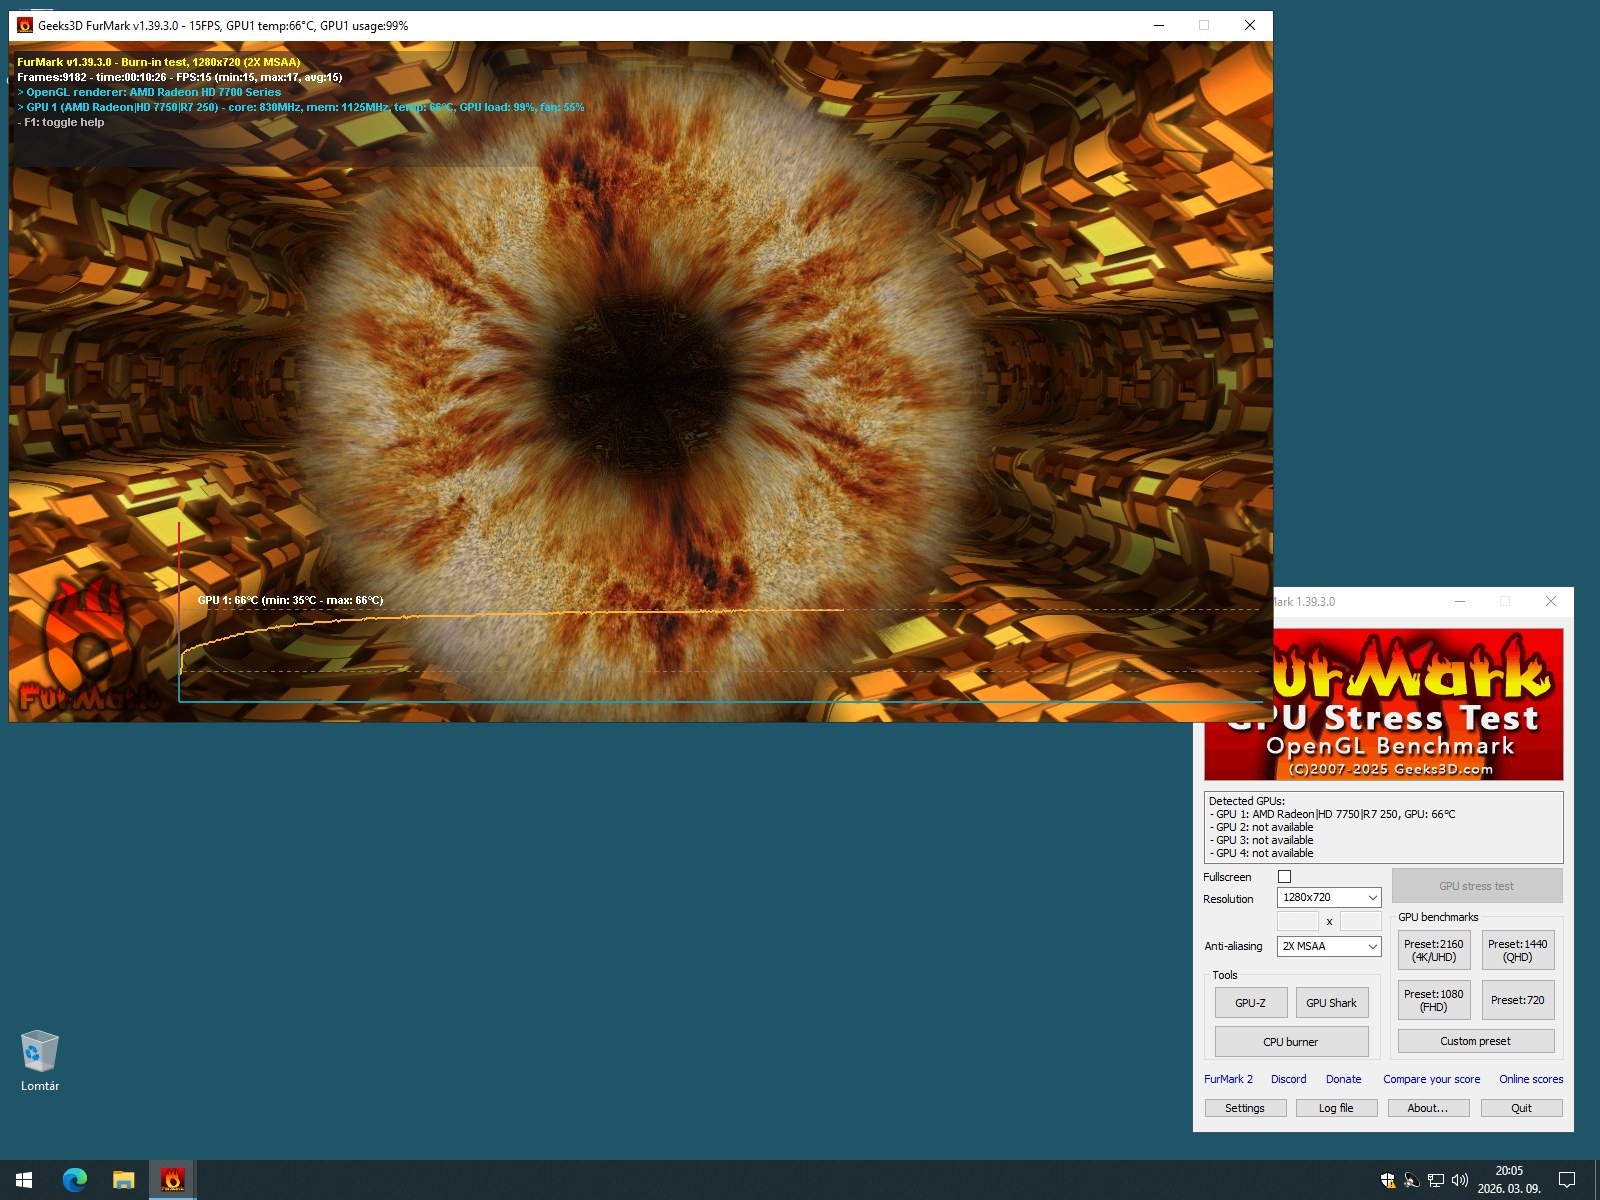1600x1200 pixels.
Task: Click the 'Tools' group label
Action: click(x=1225, y=975)
